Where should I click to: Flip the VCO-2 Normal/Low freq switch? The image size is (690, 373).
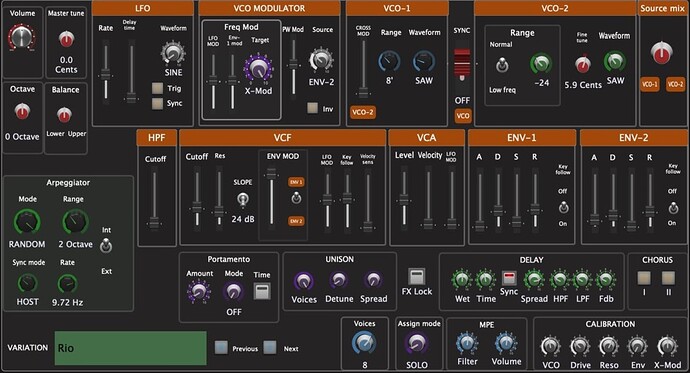pyautogui.click(x=502, y=66)
